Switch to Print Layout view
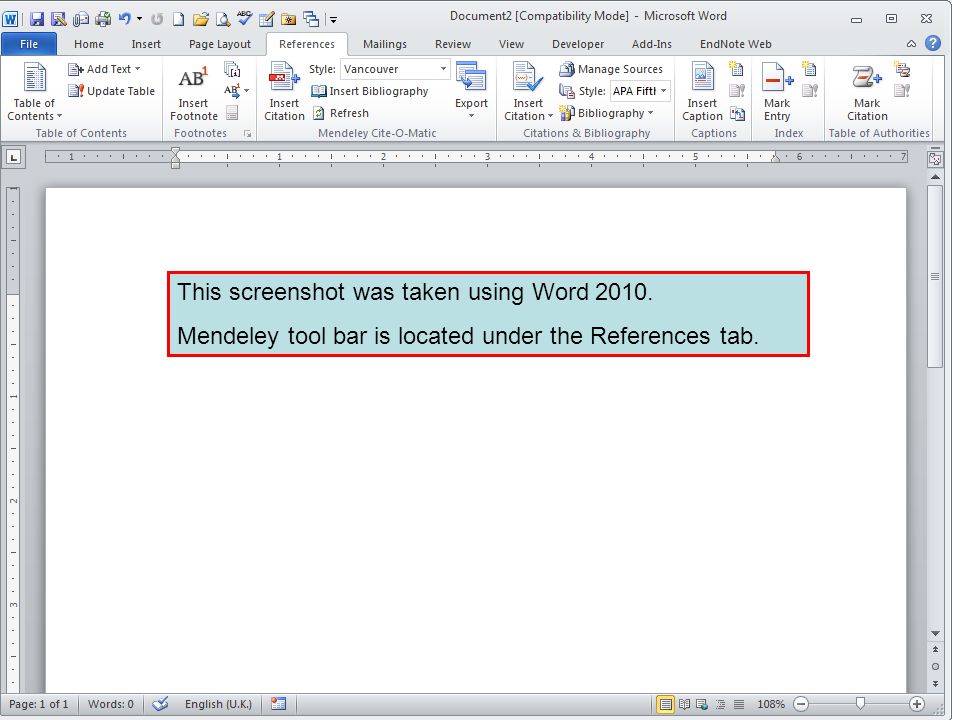Viewport: 960px width, 720px height. [665, 704]
